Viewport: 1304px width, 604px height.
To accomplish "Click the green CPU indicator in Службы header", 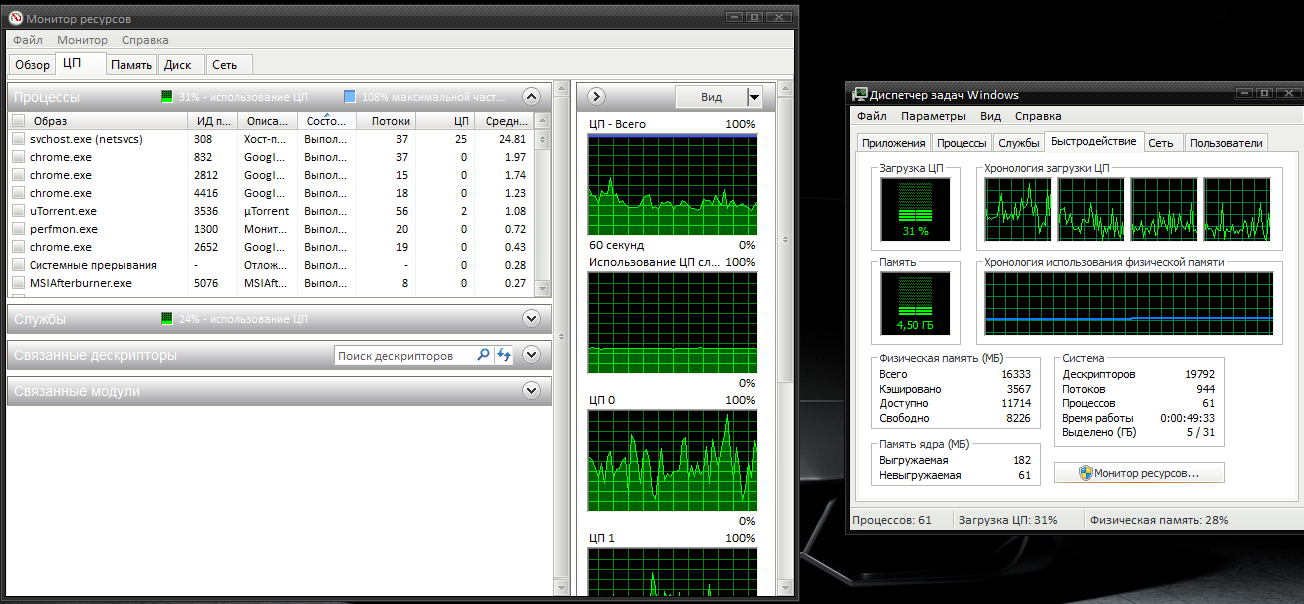I will [167, 319].
